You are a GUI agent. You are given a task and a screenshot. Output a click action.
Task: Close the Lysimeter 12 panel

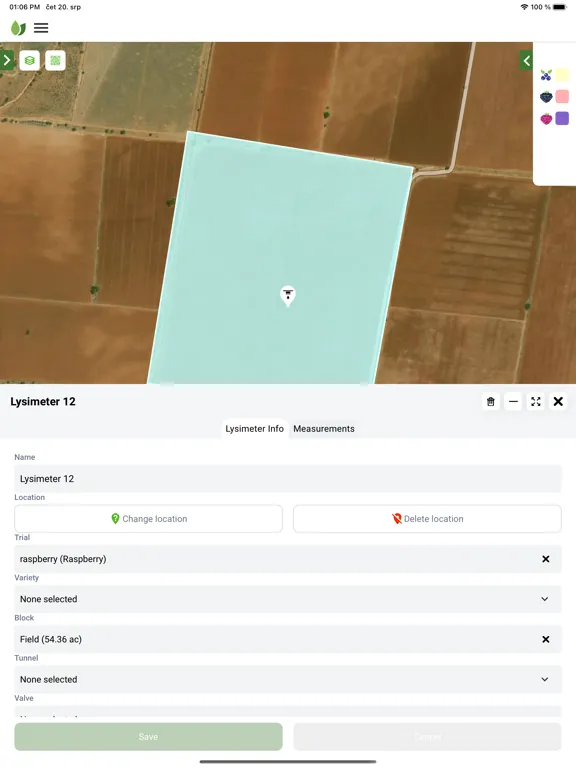[x=558, y=402]
